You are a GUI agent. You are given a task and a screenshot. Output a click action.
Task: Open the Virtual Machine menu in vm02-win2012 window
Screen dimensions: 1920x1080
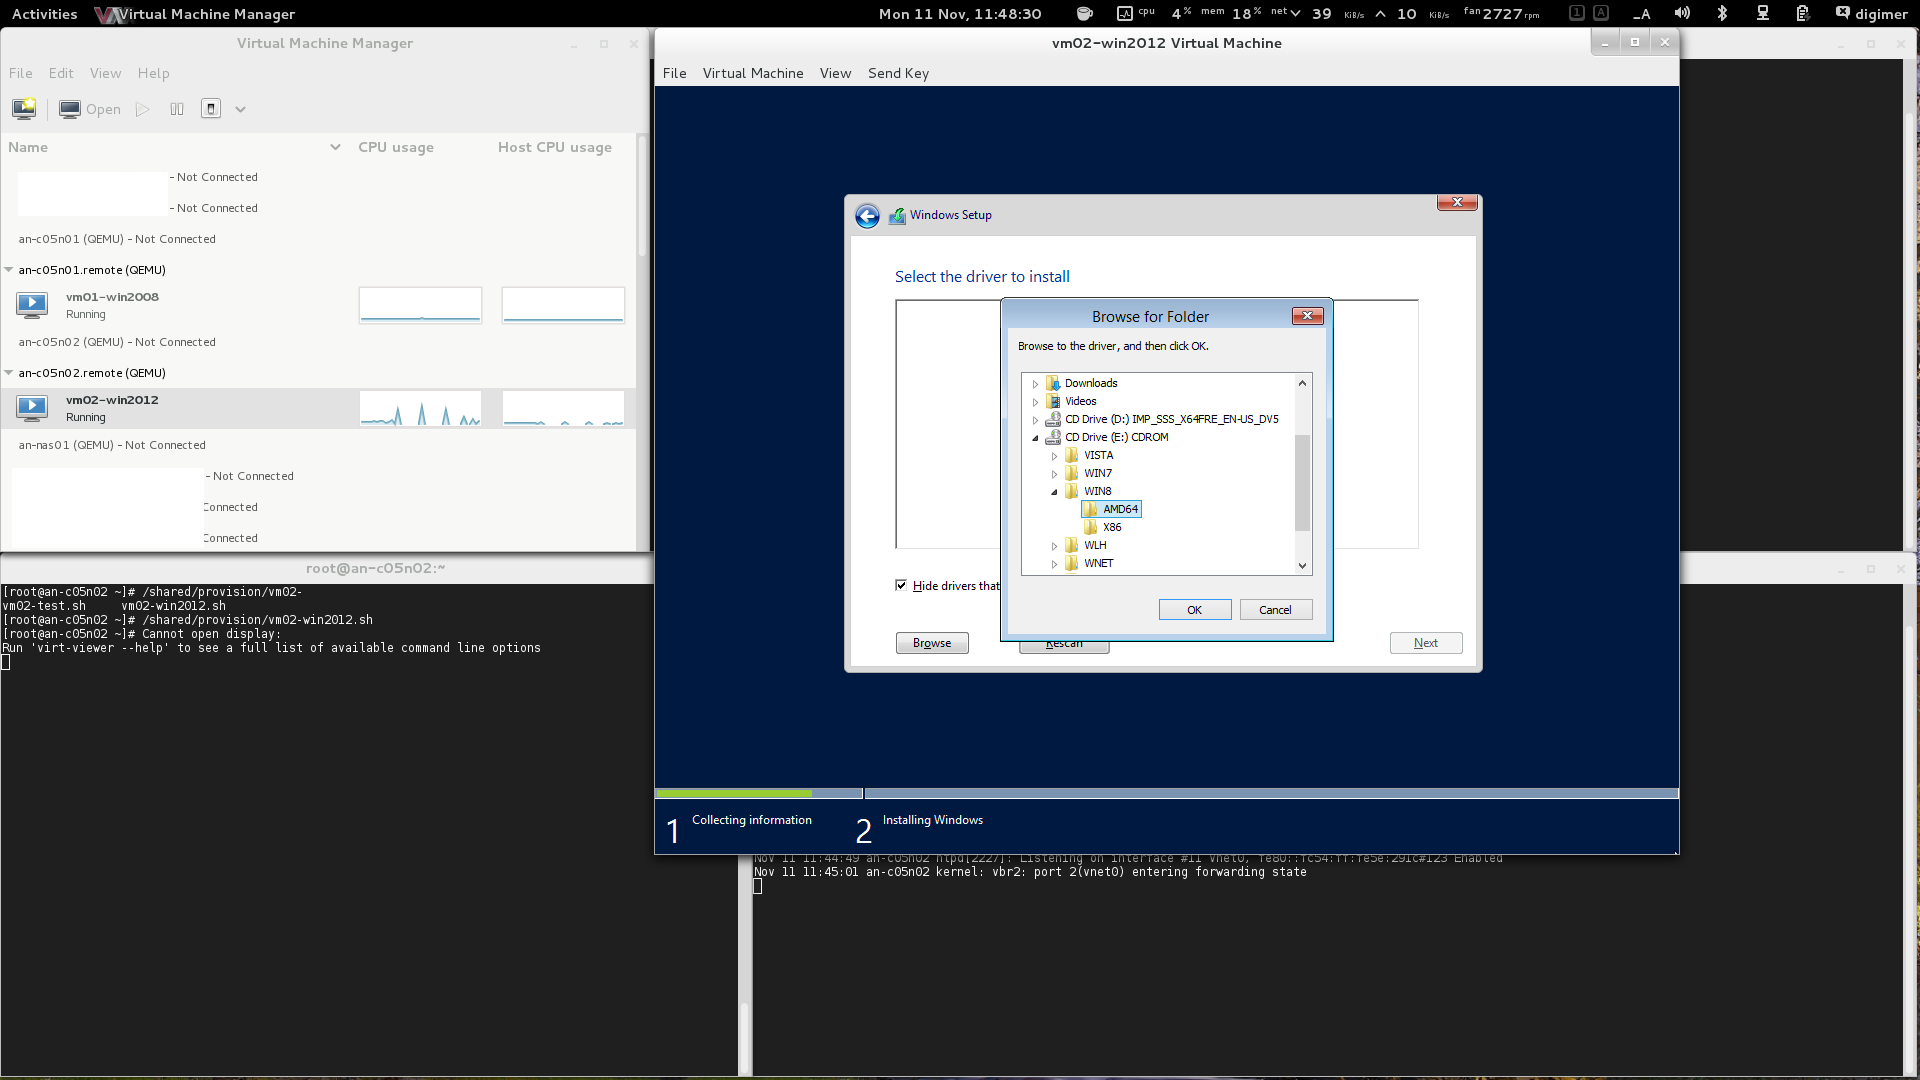(x=753, y=73)
